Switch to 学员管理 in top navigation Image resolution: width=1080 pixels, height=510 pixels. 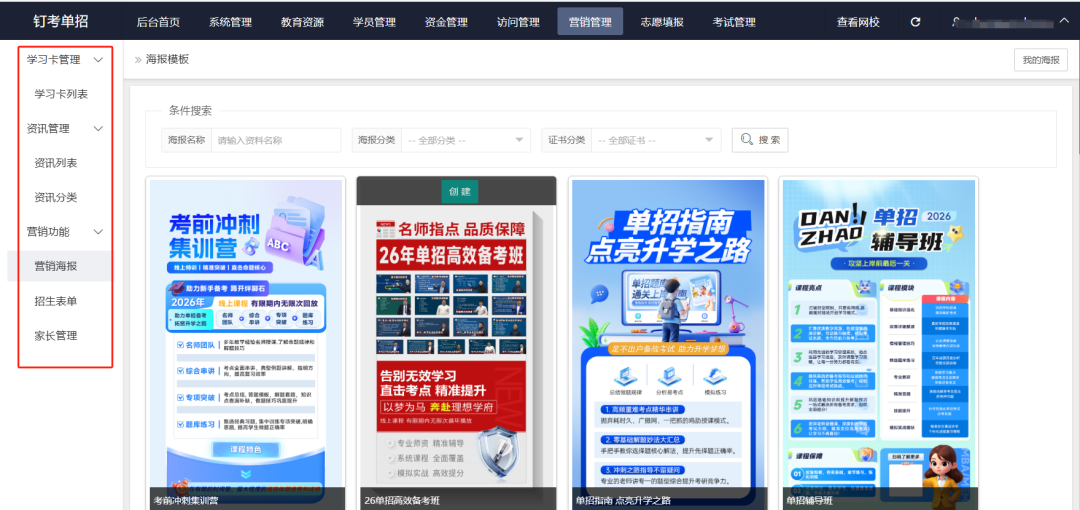point(374,22)
